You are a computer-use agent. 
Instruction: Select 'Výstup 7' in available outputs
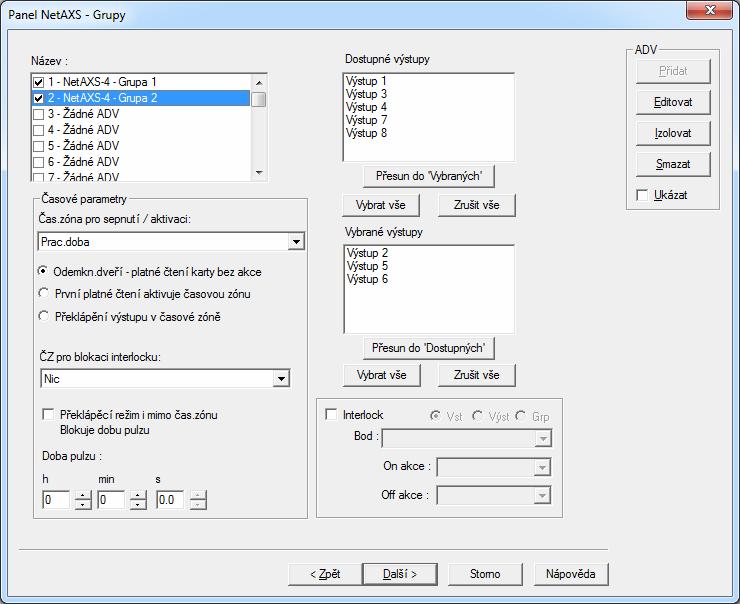(366, 120)
